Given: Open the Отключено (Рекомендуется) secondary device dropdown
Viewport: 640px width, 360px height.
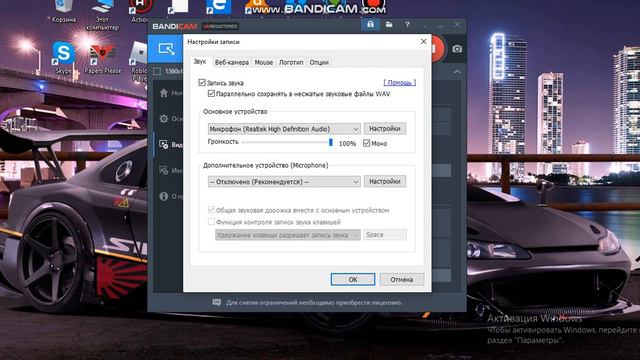Looking at the screenshot, I should pyautogui.click(x=284, y=182).
